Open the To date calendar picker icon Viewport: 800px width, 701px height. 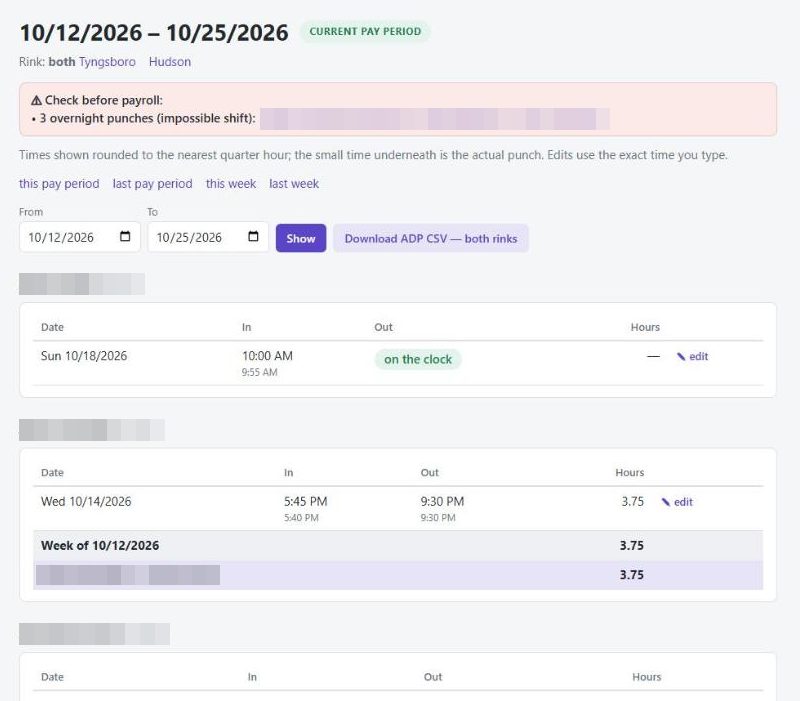[x=253, y=236]
